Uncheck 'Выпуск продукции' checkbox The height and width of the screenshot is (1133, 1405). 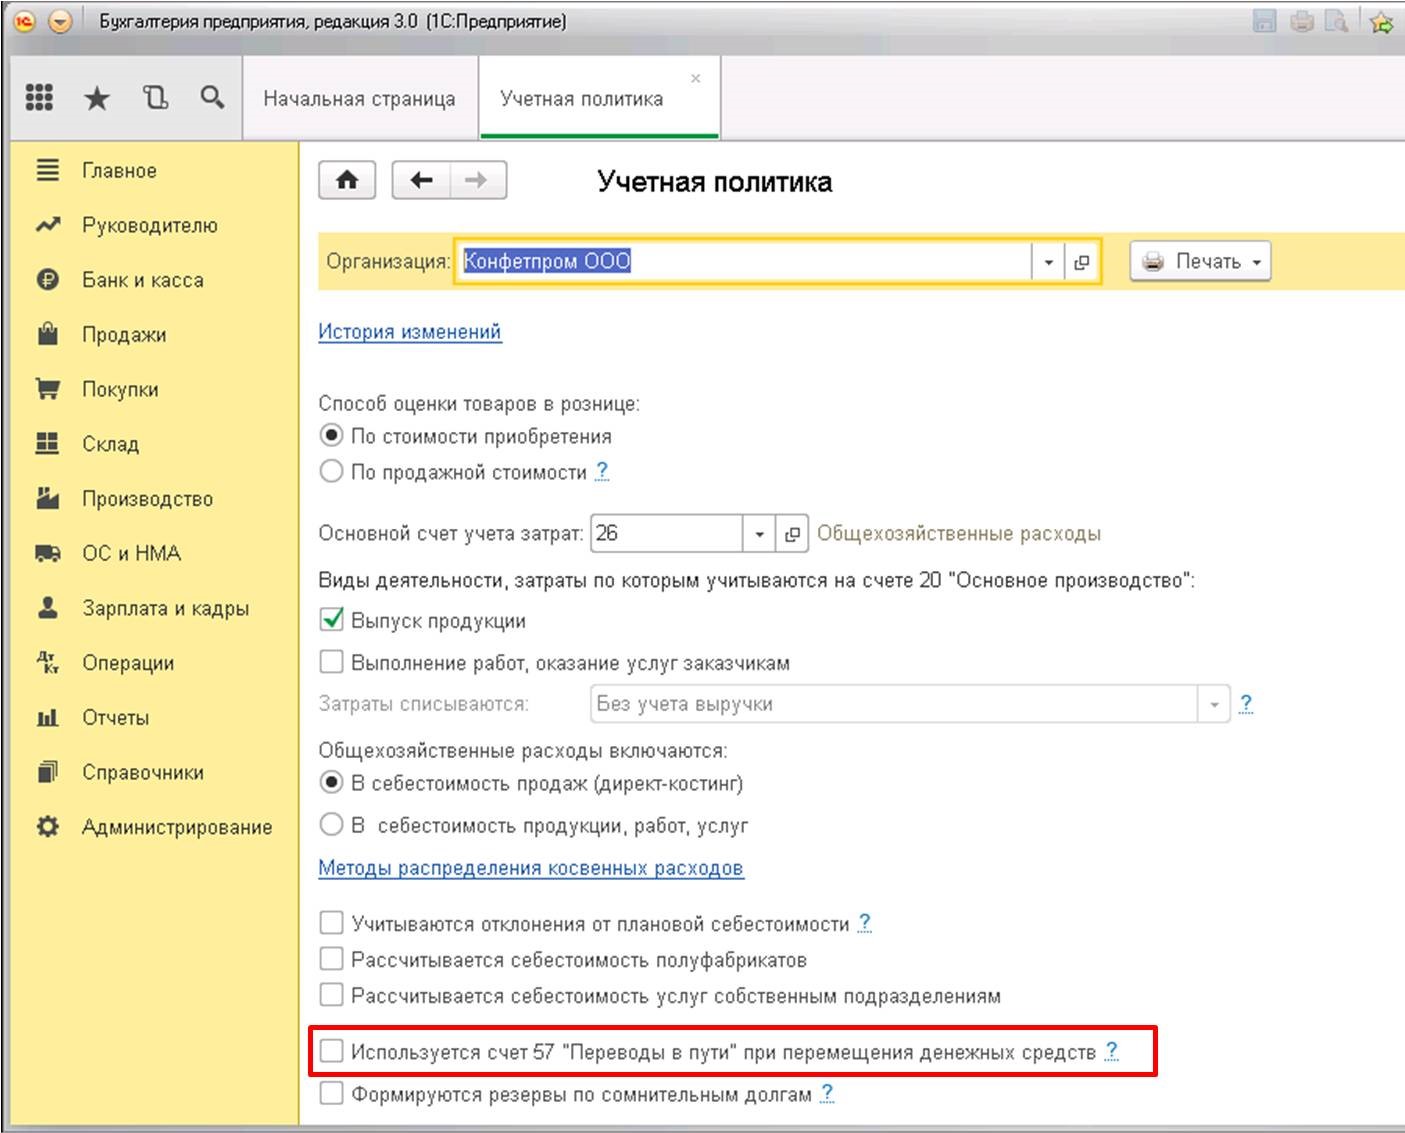pos(331,620)
